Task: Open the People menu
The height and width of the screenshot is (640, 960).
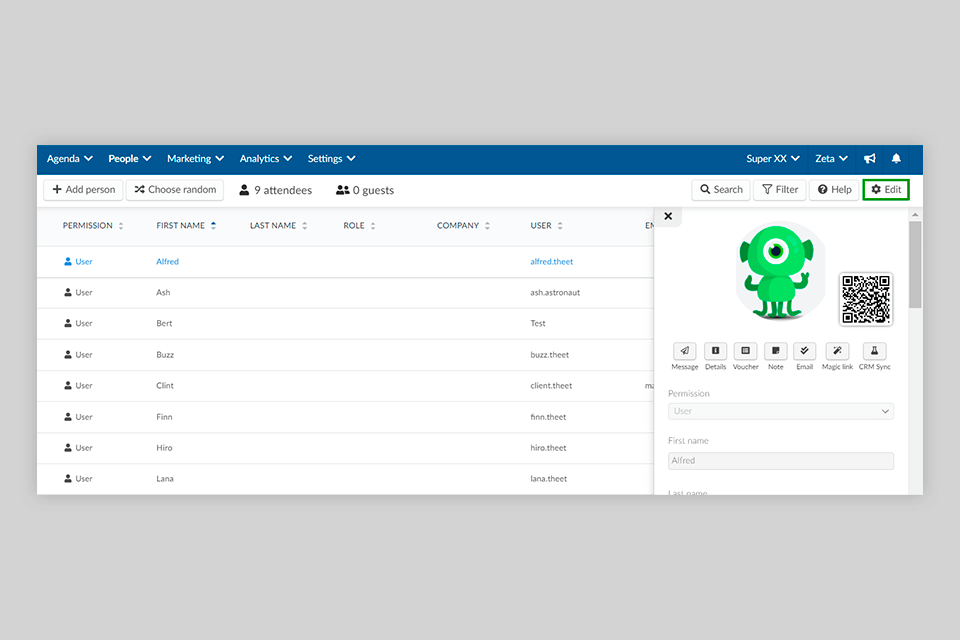Action: [x=130, y=159]
